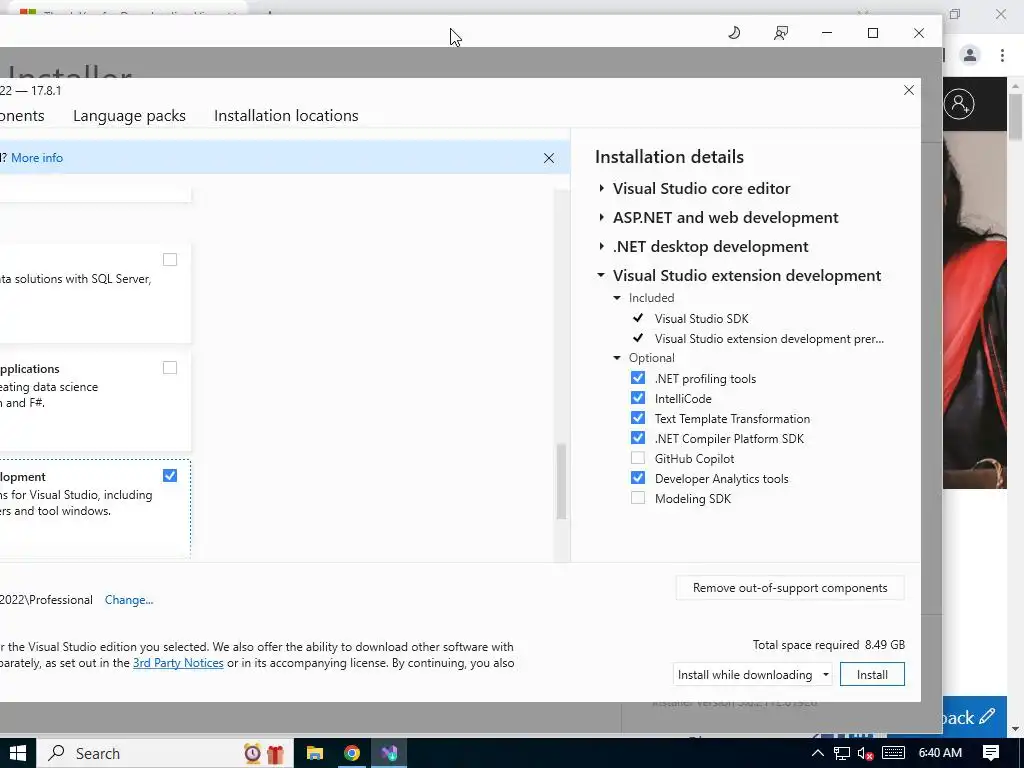Select Visual Studio SDK included item
The image size is (1024, 768).
click(x=701, y=319)
